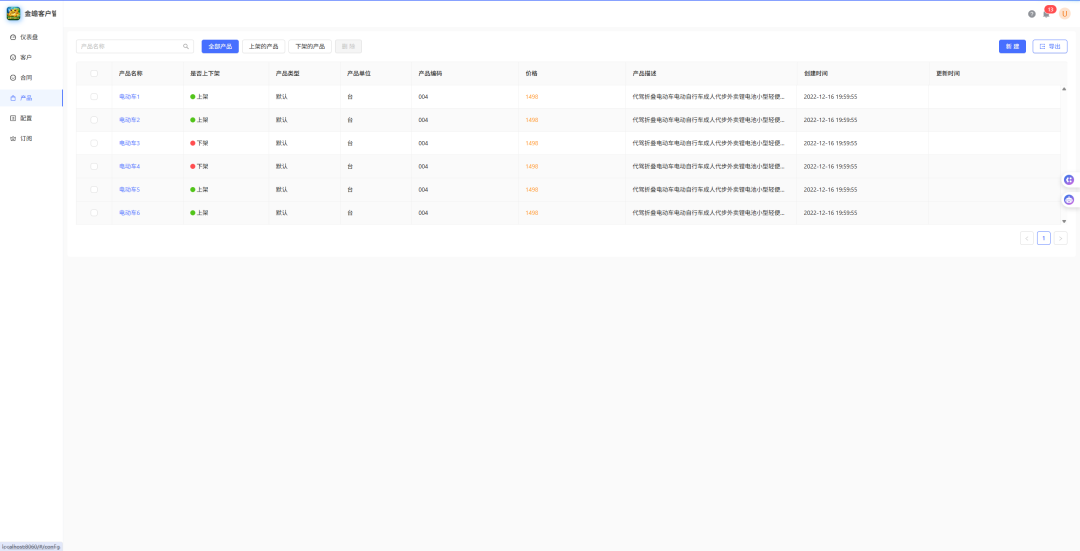Open the 订阅 subscription sidebar item
Screen dimensions: 1080x551
(x=31, y=138)
